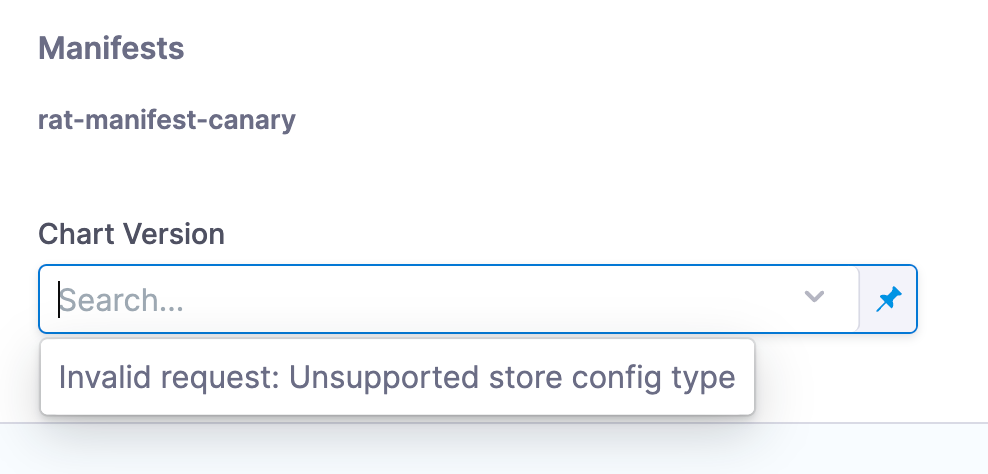Click the Manifests section heading
The height and width of the screenshot is (474, 988).
pyautogui.click(x=111, y=47)
